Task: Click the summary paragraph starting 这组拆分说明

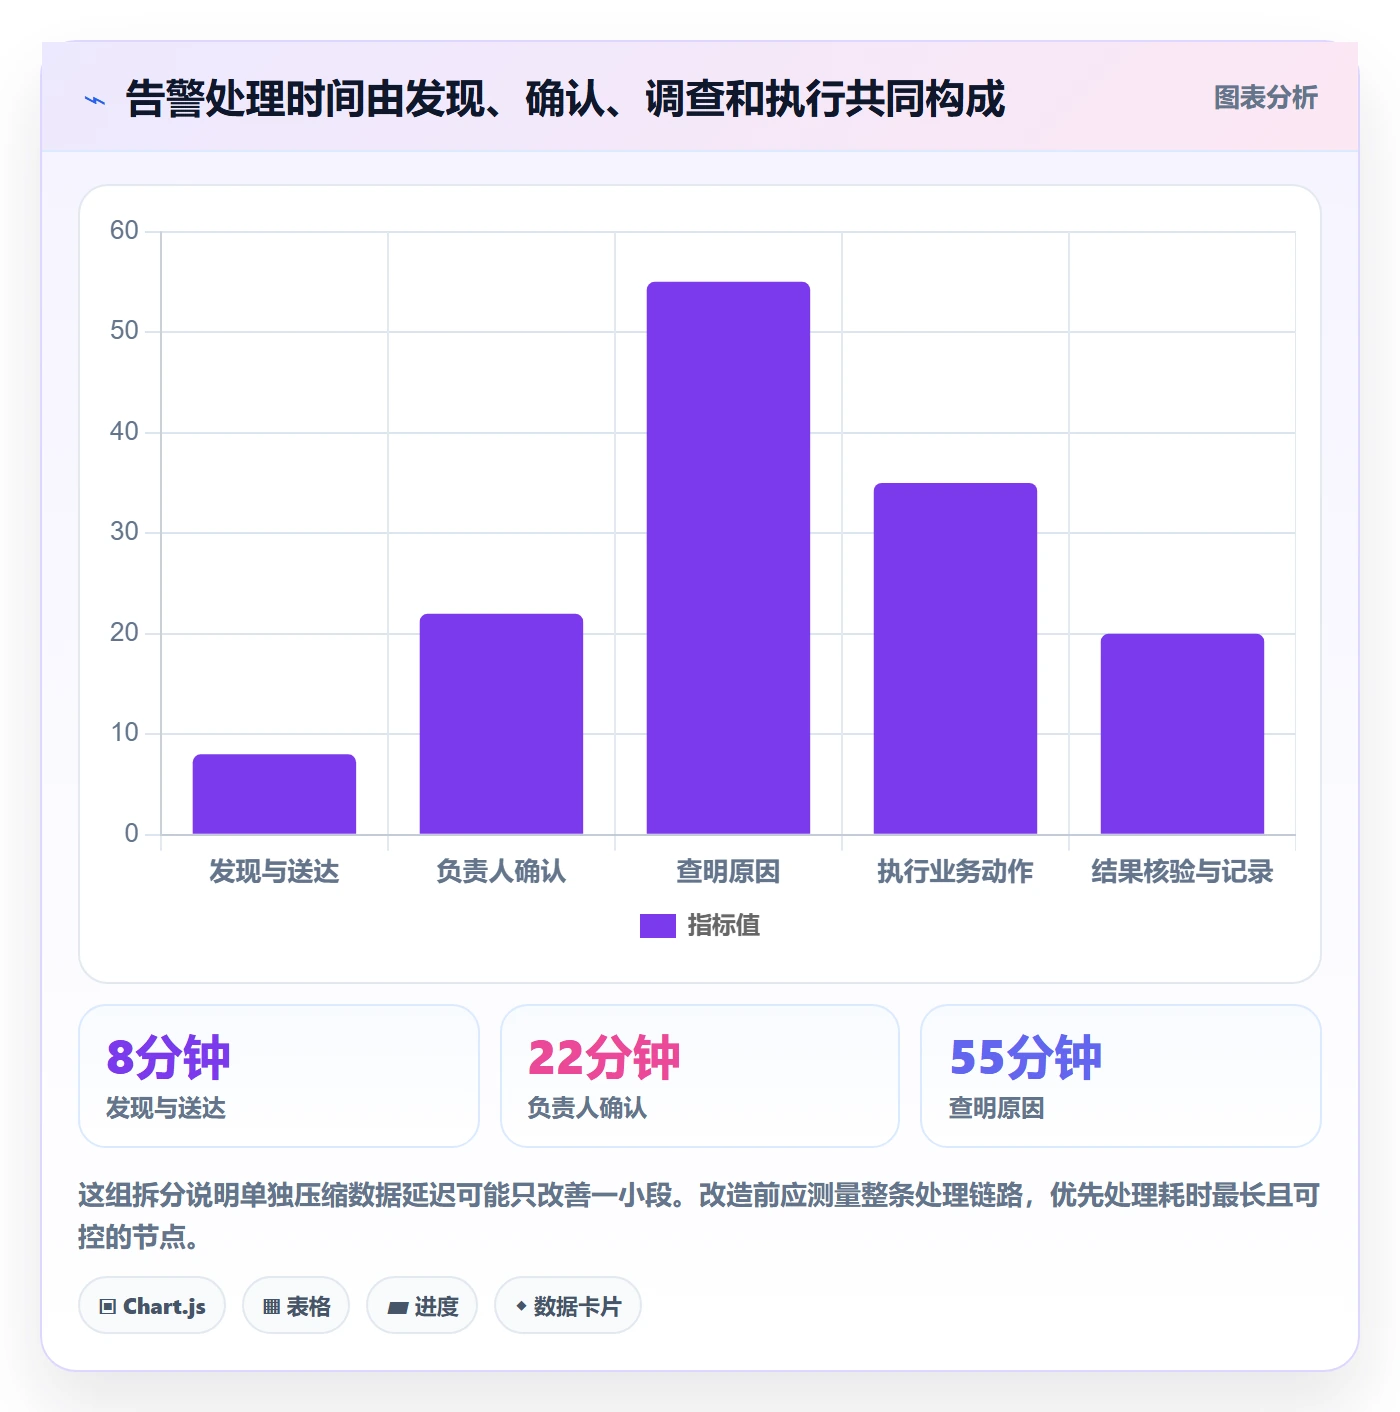Action: click(699, 1216)
